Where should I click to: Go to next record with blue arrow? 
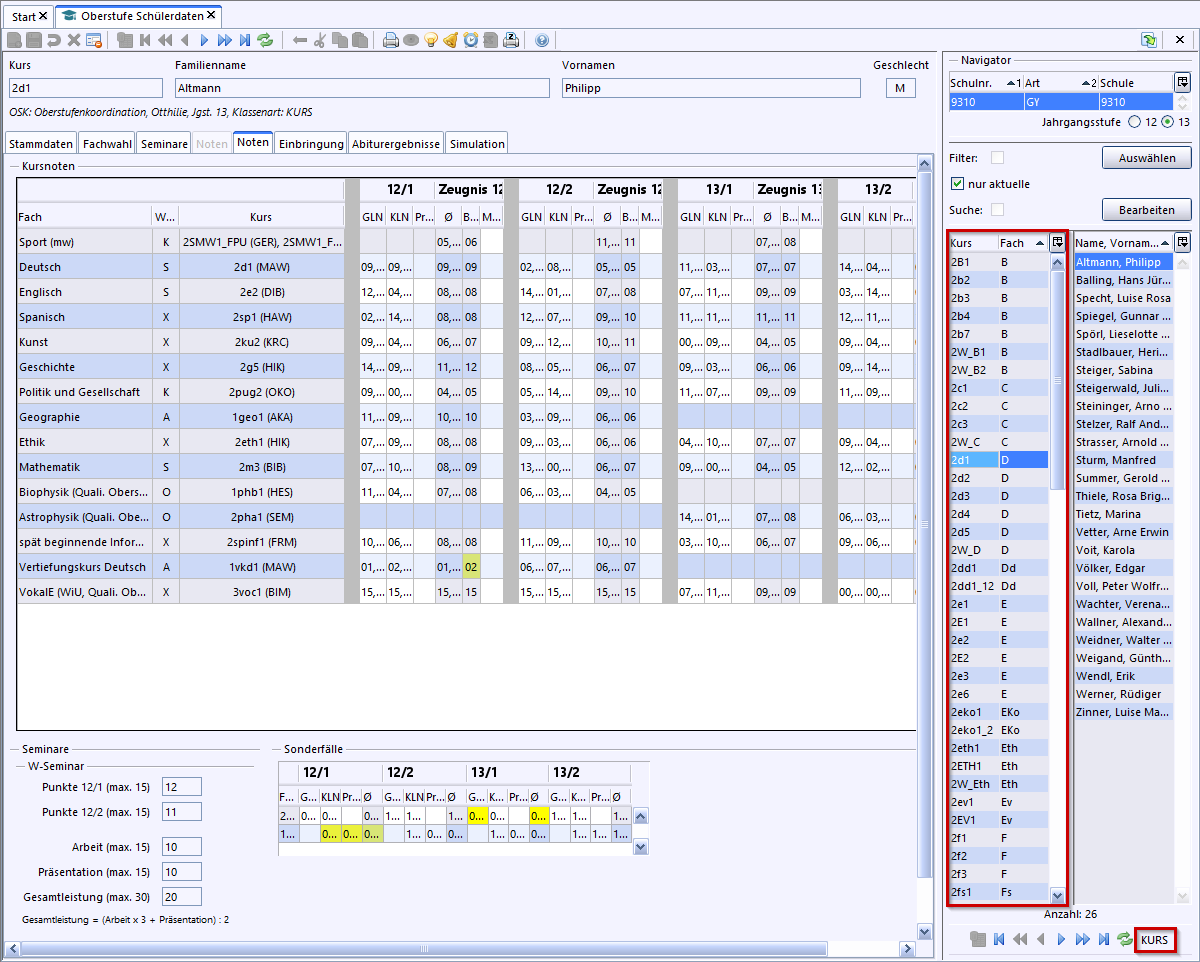click(204, 40)
